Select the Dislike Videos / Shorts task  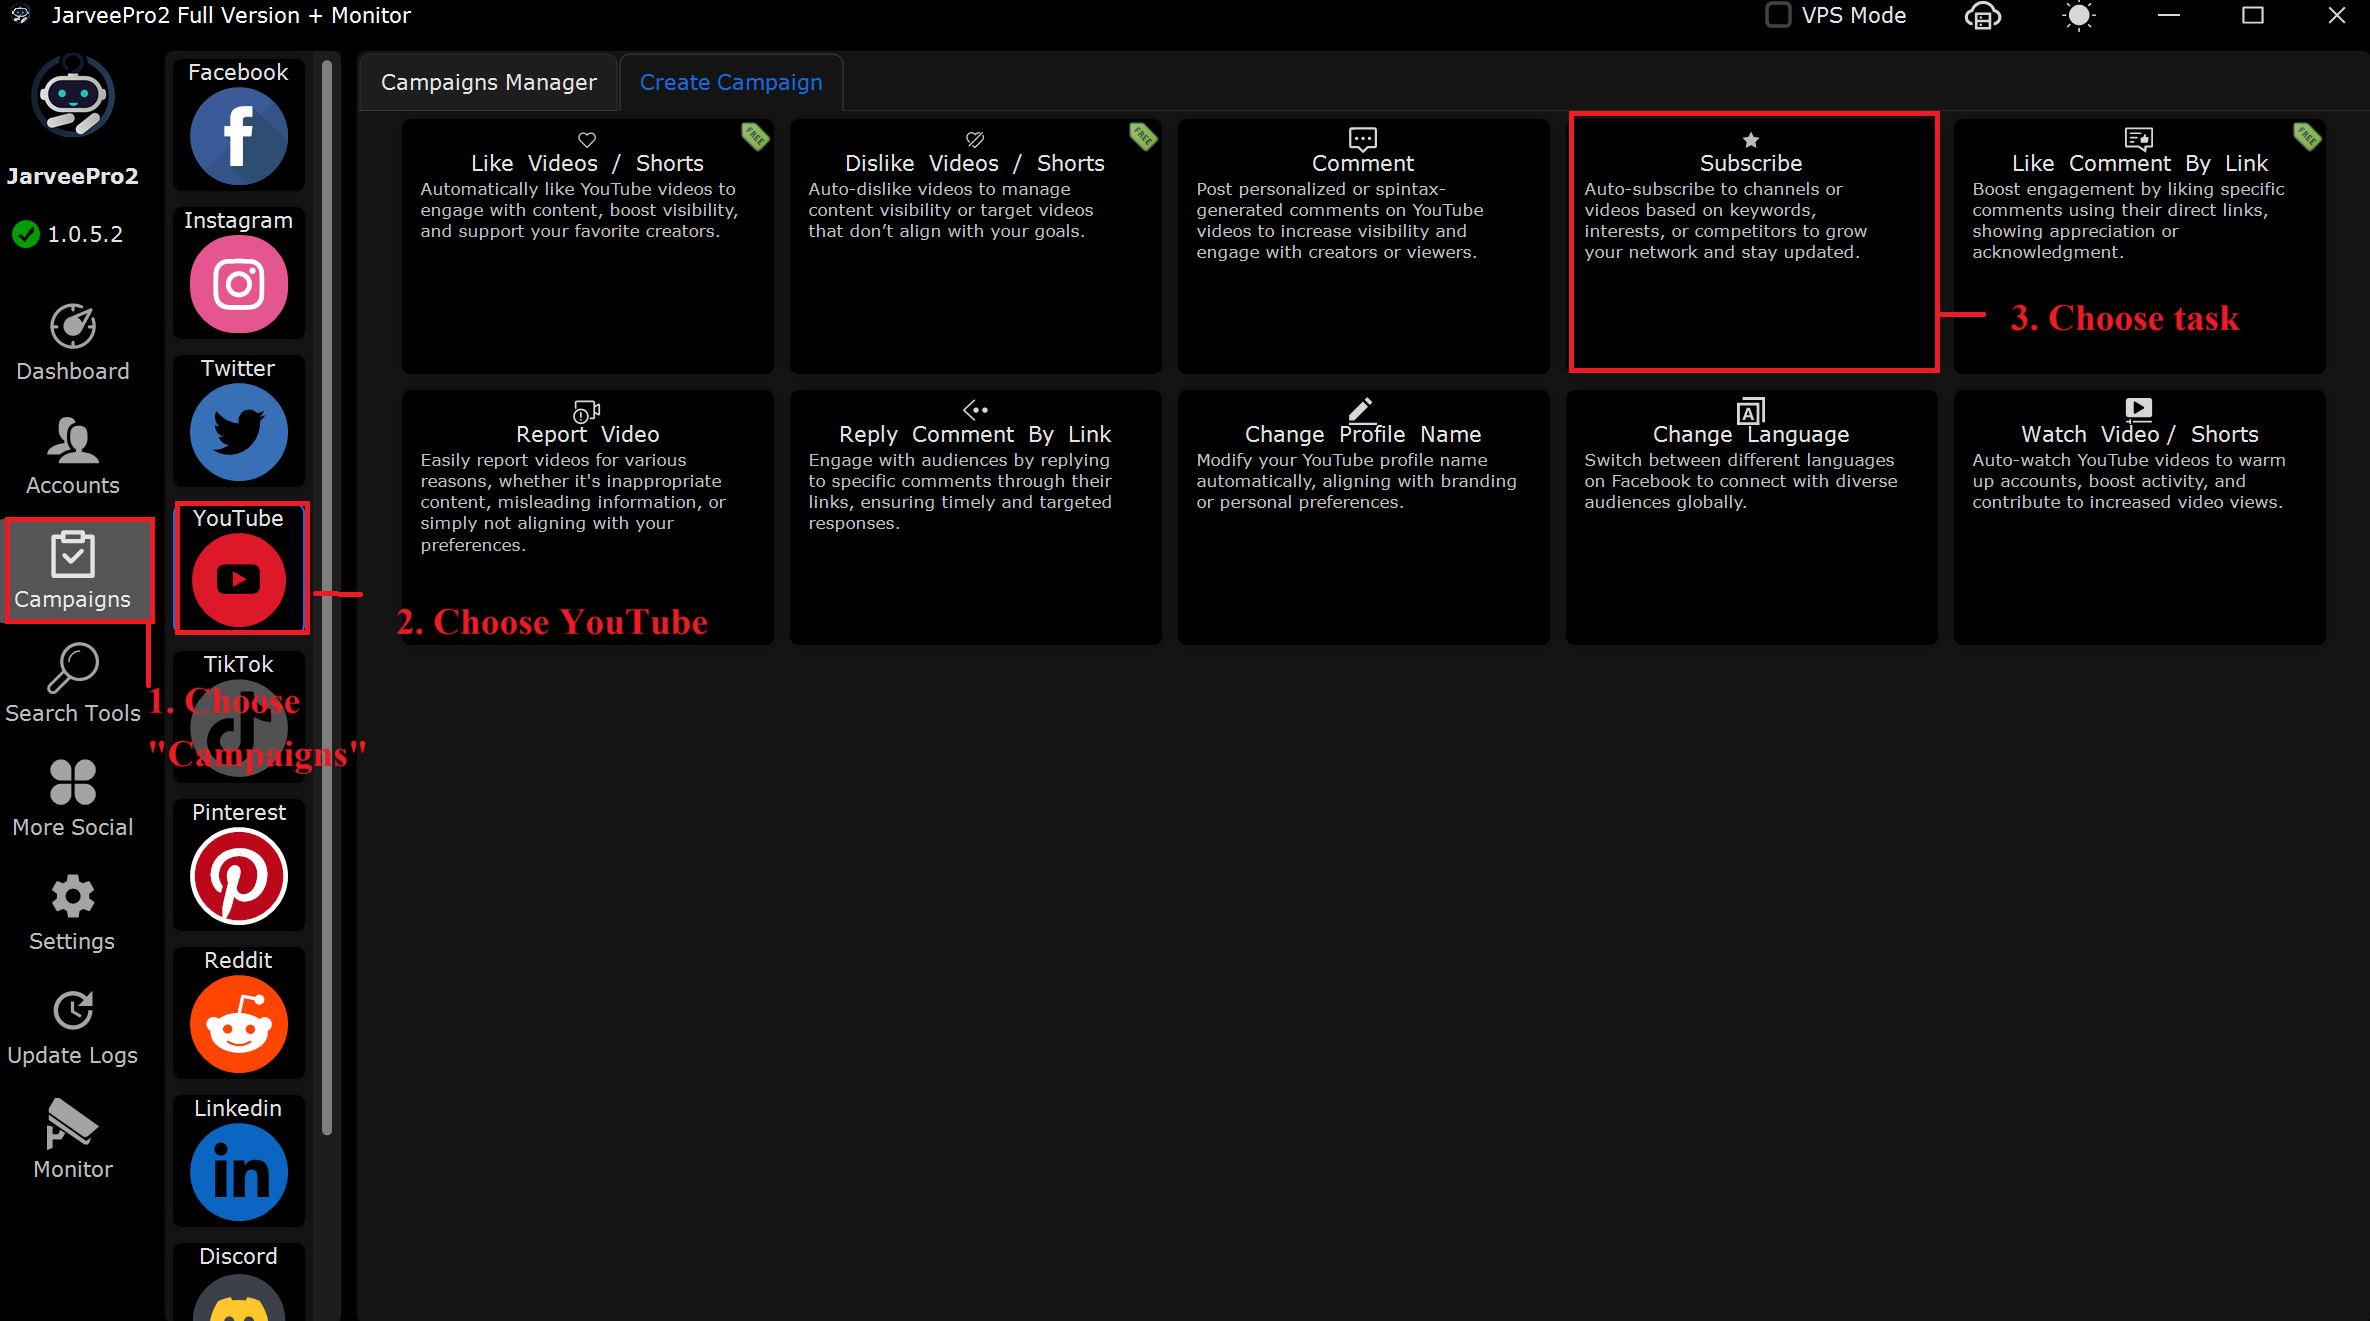point(976,246)
